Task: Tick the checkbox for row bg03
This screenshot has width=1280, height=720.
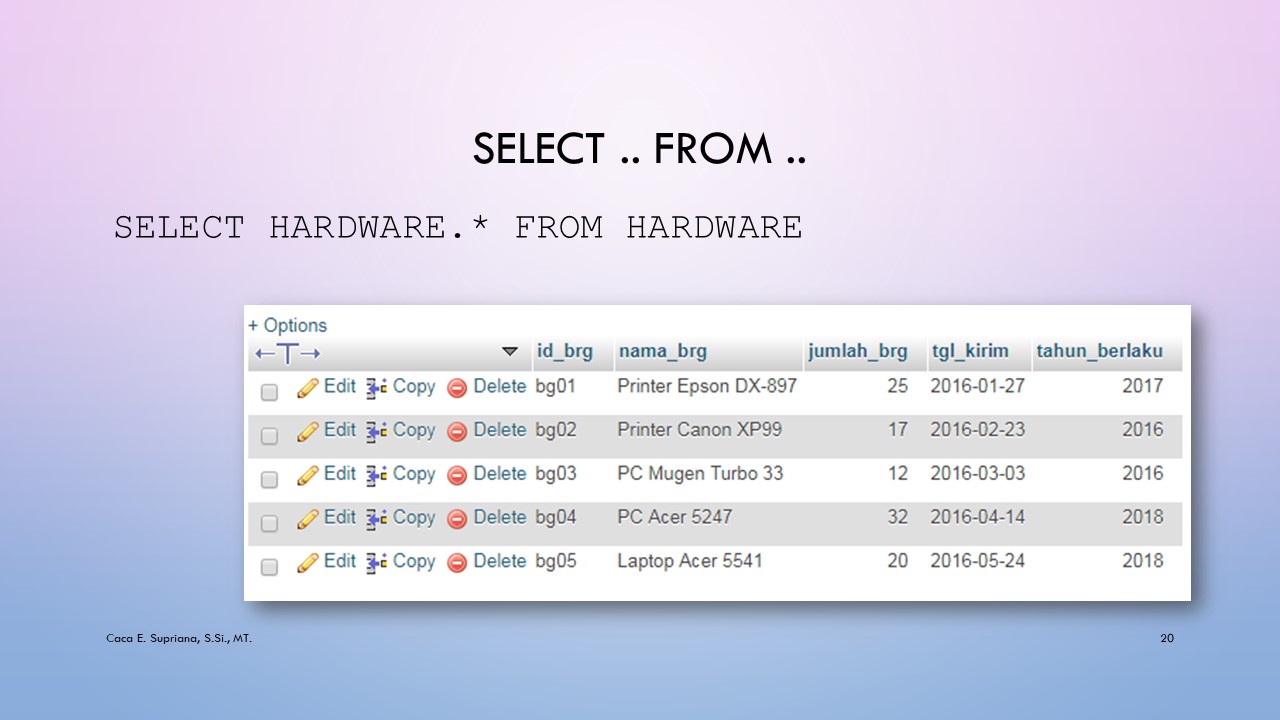Action: [269, 479]
